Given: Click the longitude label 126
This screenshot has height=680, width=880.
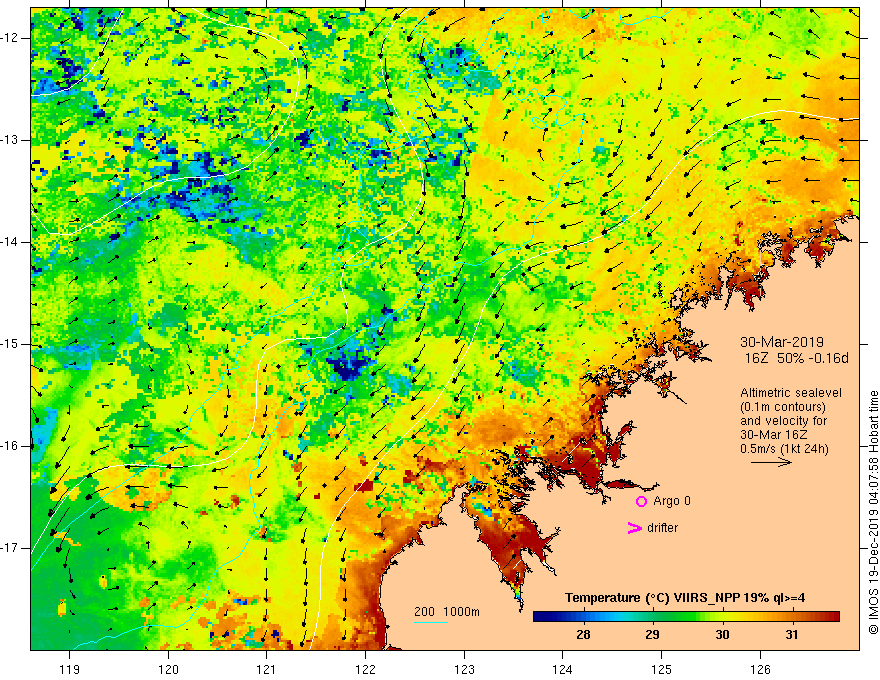Looking at the screenshot, I should tap(760, 669).
